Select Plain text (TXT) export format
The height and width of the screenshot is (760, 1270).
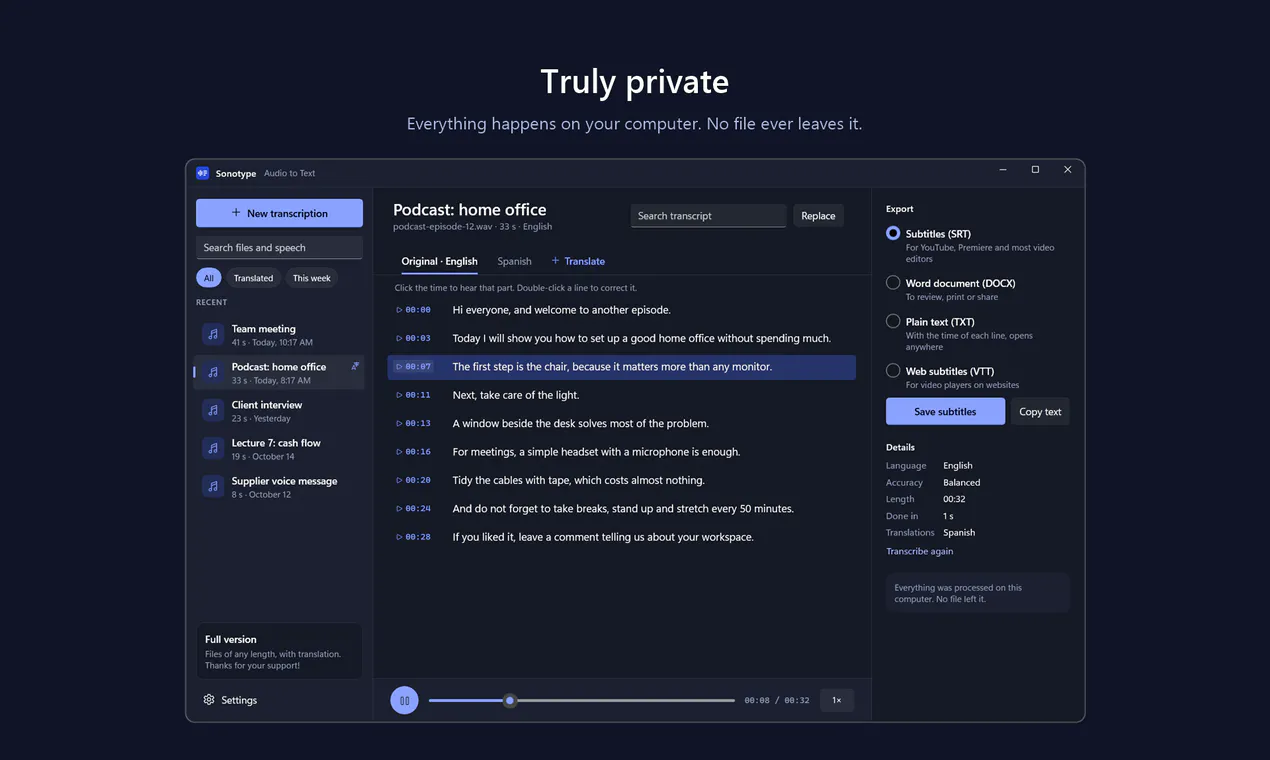(893, 321)
